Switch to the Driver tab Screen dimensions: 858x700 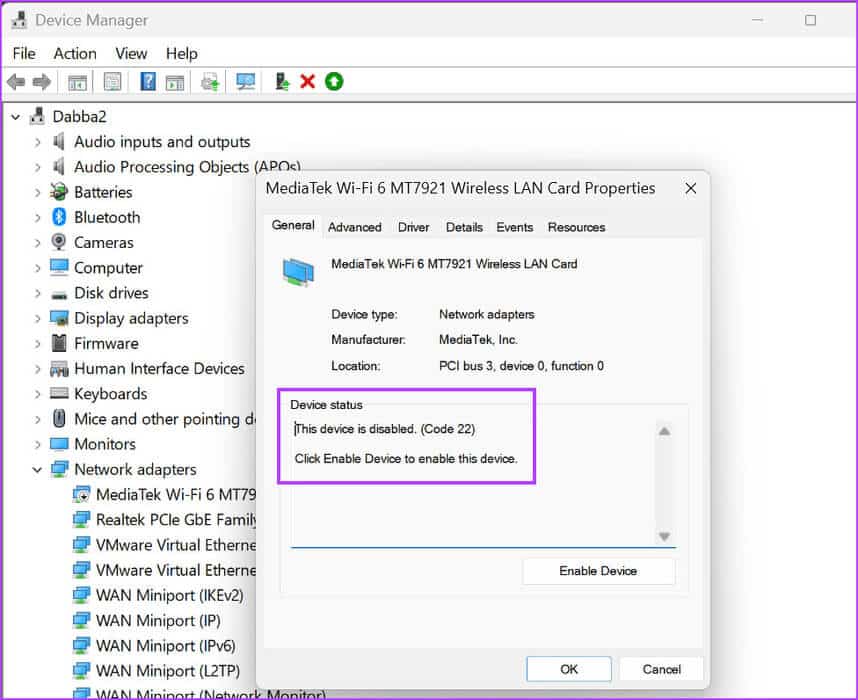(413, 227)
